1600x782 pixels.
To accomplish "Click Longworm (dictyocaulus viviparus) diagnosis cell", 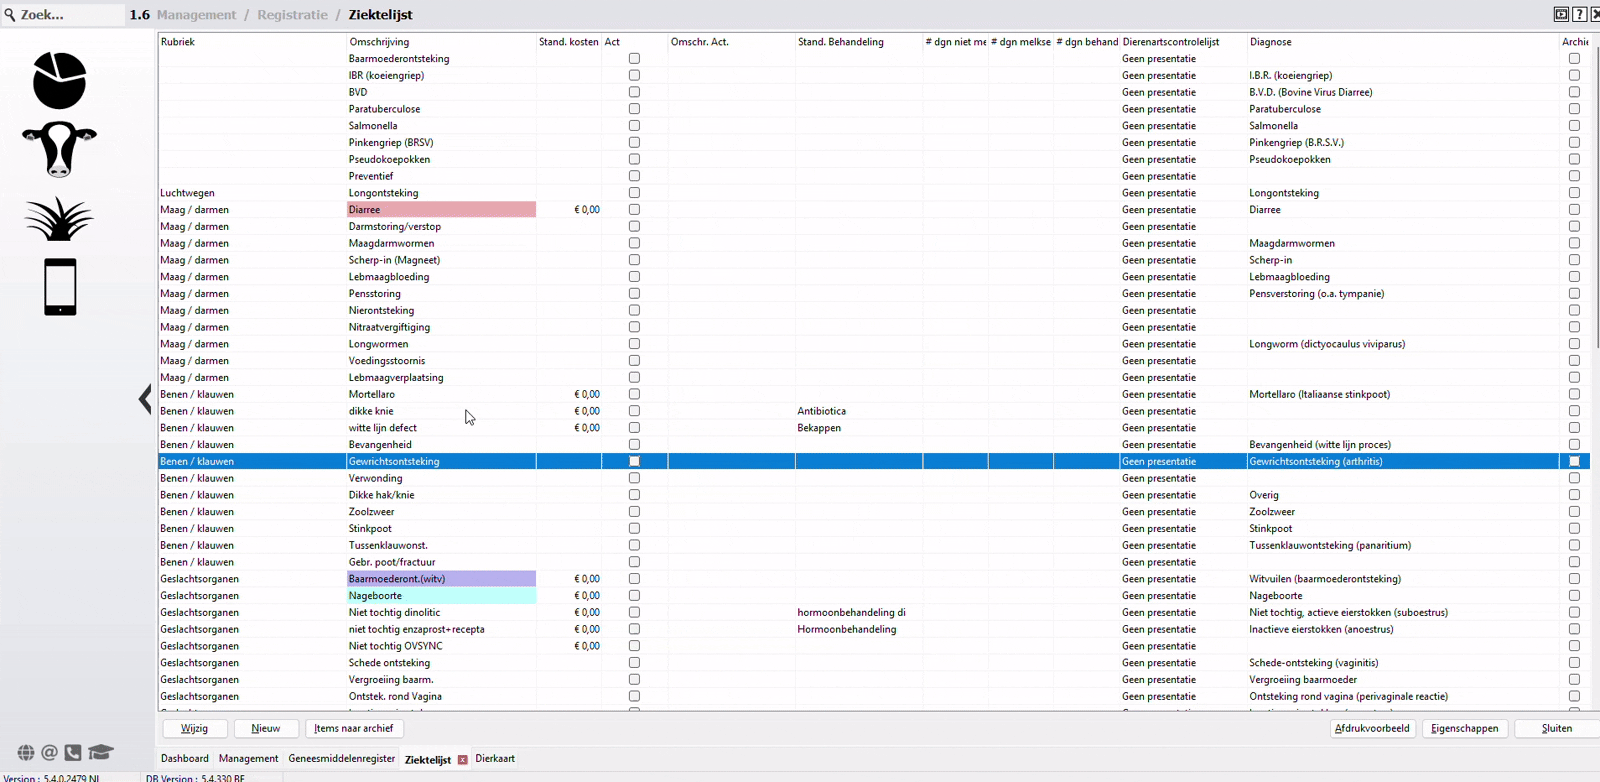I will (x=1402, y=344).
